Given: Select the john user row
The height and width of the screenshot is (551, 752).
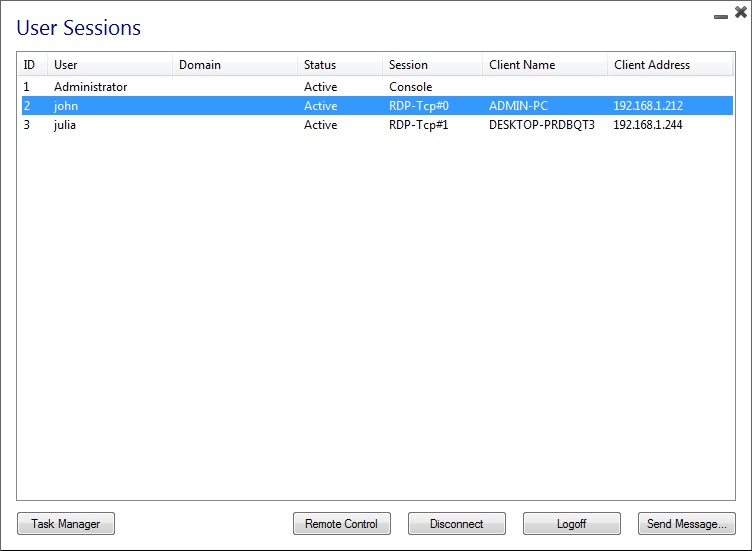Looking at the screenshot, I should click(x=377, y=106).
